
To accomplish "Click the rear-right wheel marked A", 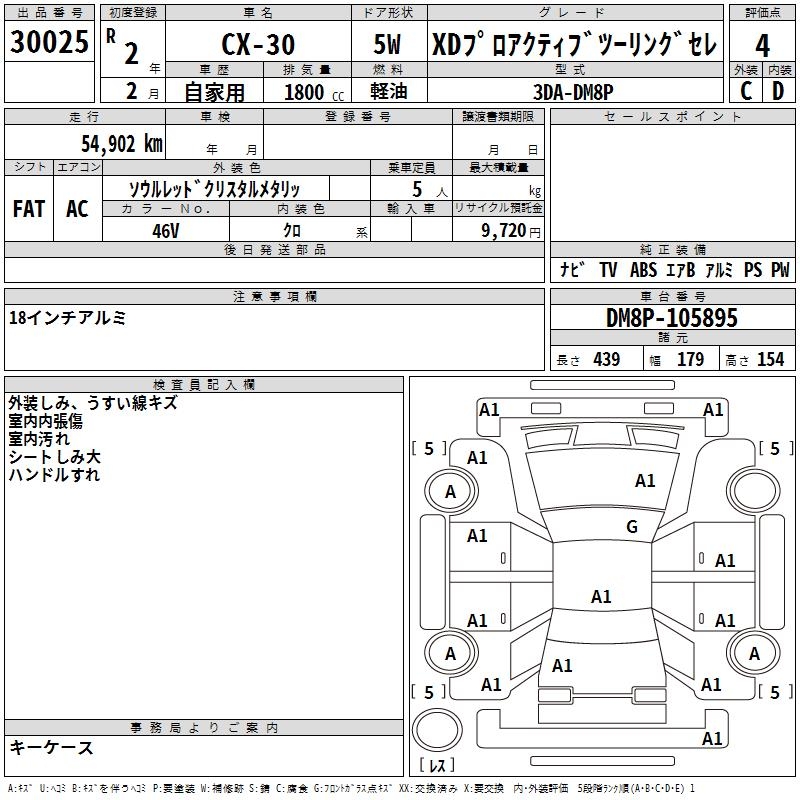I will [x=754, y=653].
